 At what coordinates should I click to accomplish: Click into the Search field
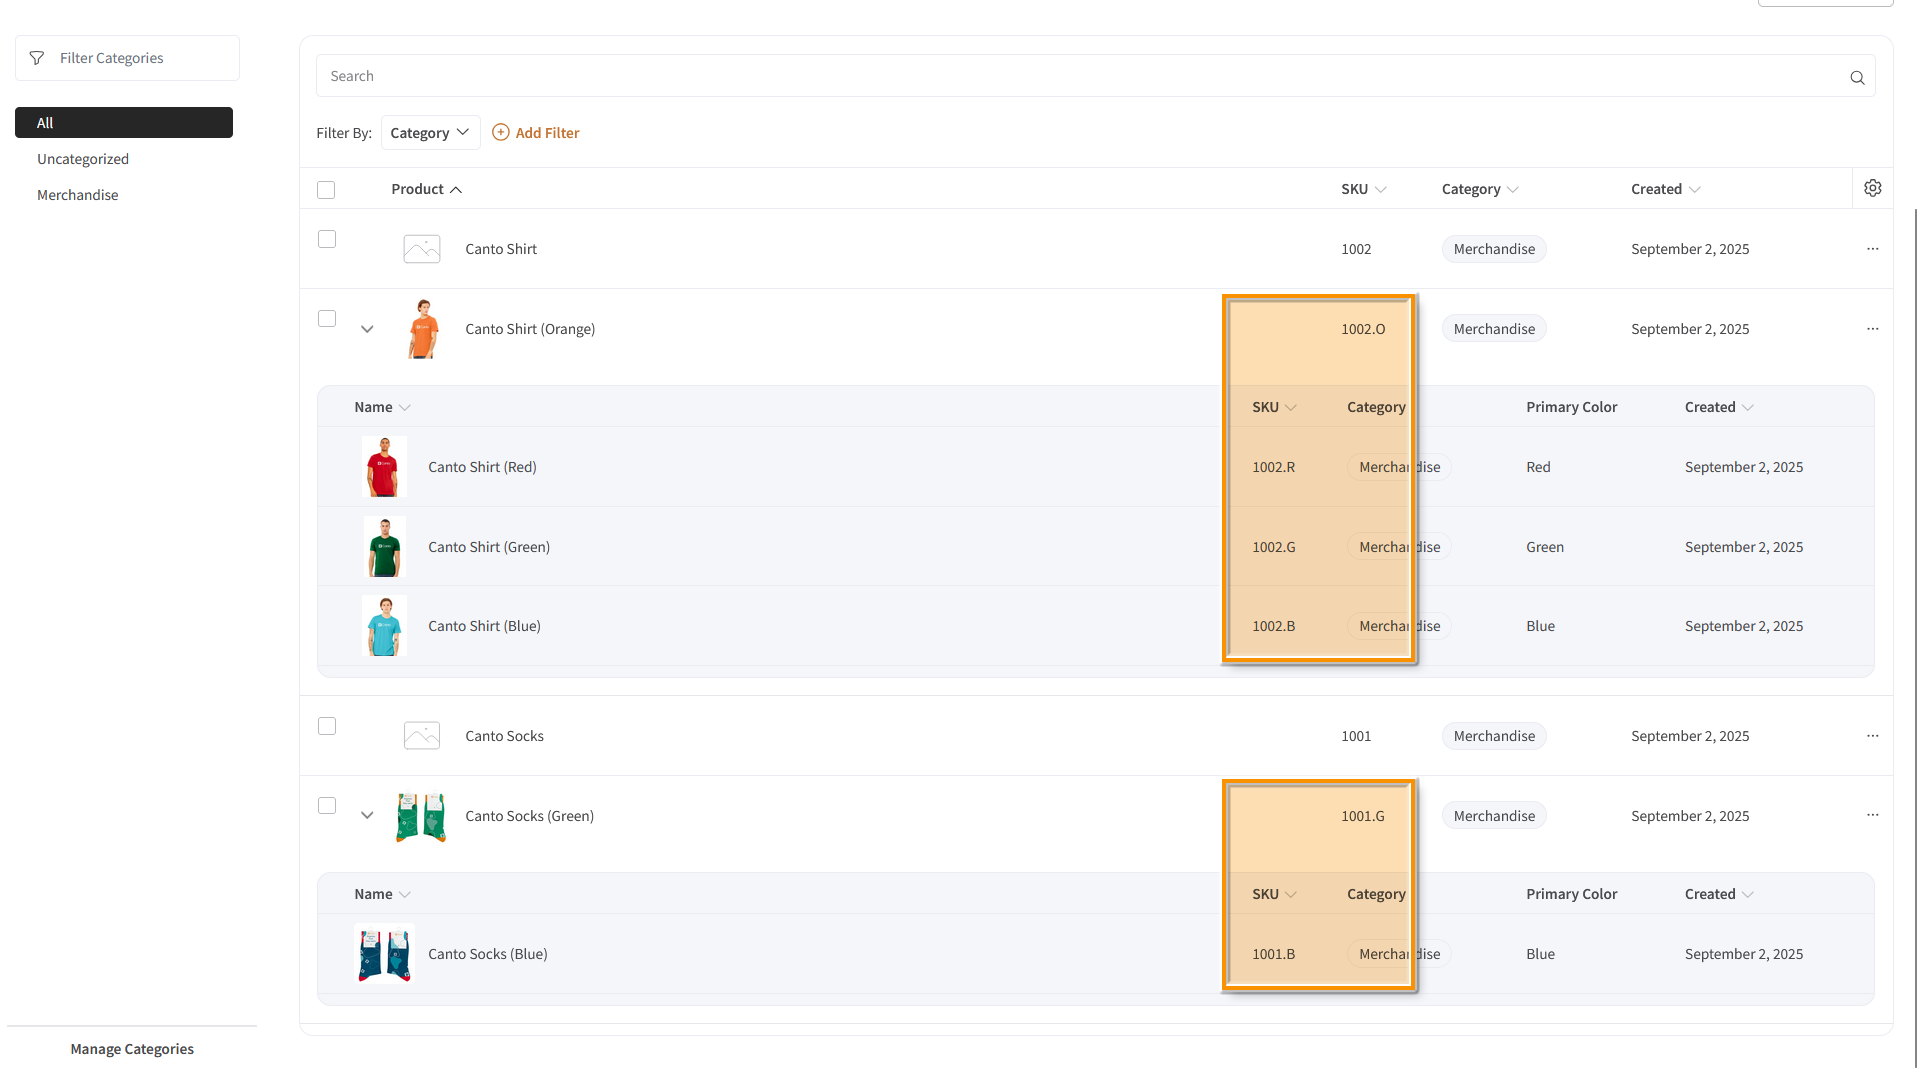(1080, 76)
